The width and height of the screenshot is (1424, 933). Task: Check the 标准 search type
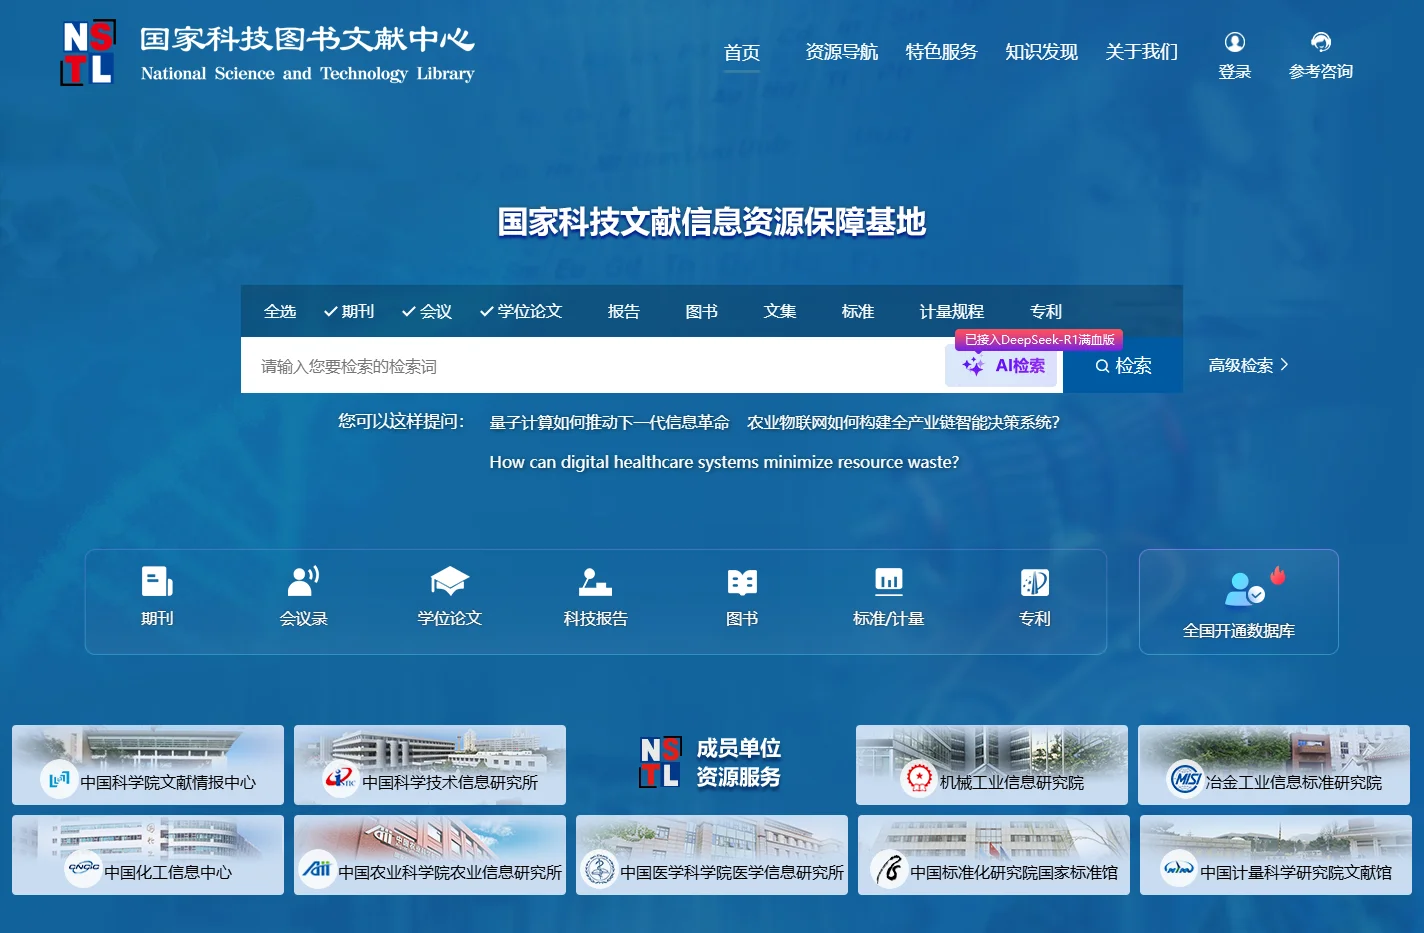[858, 311]
